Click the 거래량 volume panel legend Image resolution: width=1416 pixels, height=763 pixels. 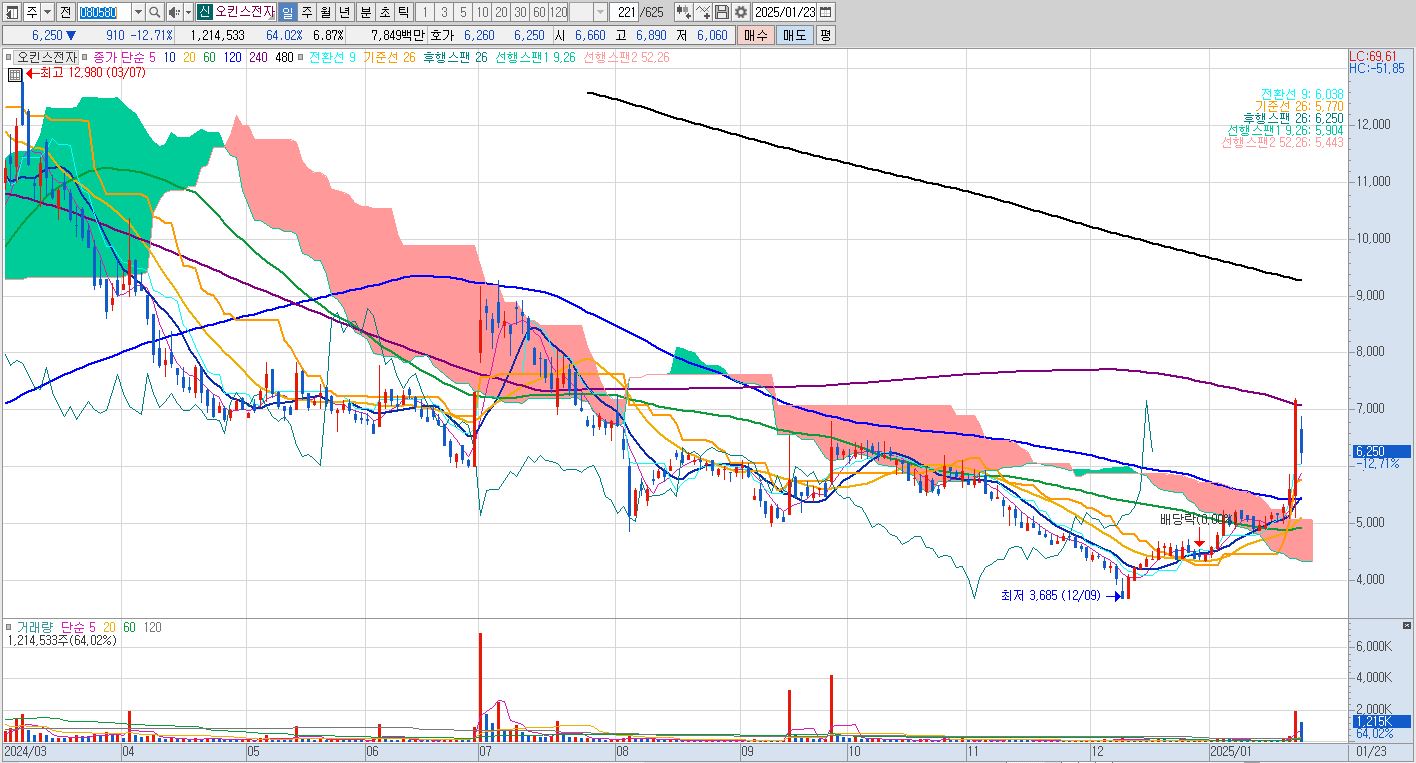pos(33,627)
